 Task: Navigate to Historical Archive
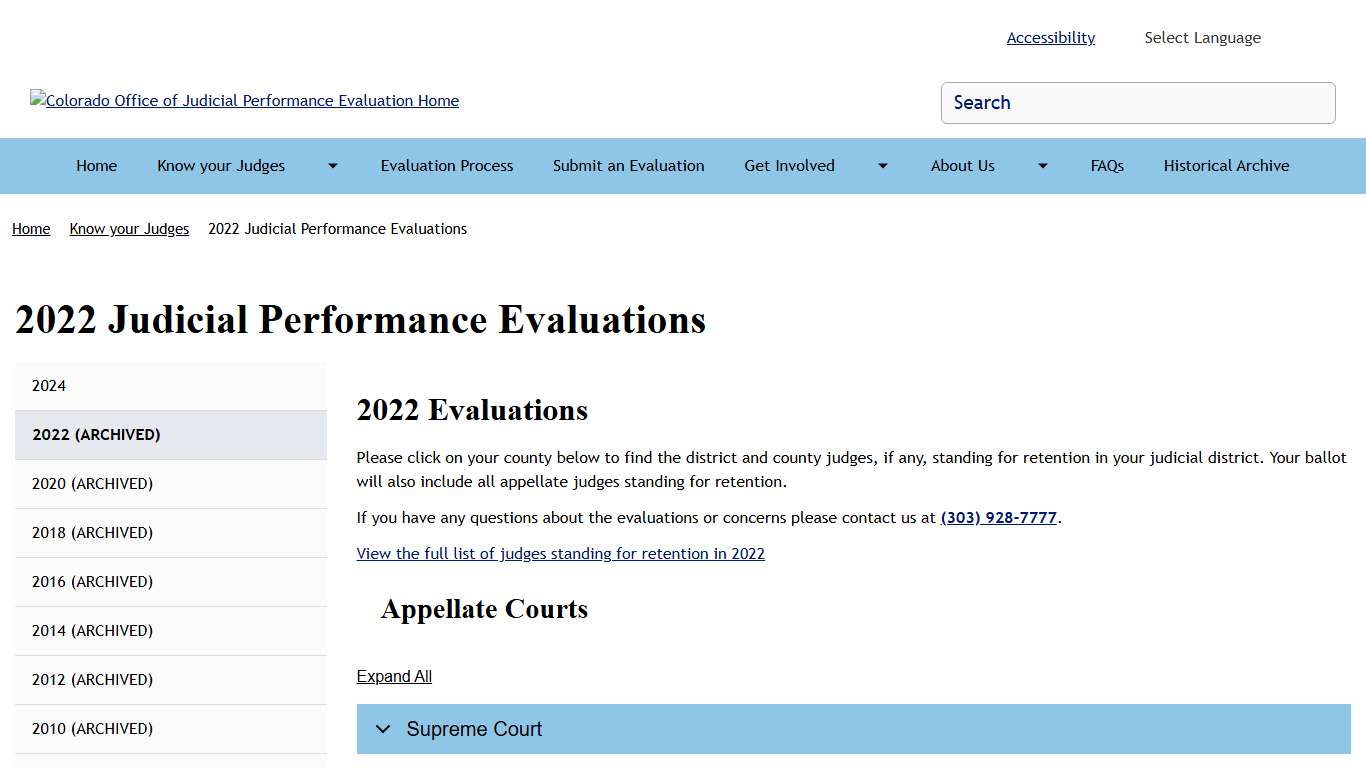pos(1226,166)
